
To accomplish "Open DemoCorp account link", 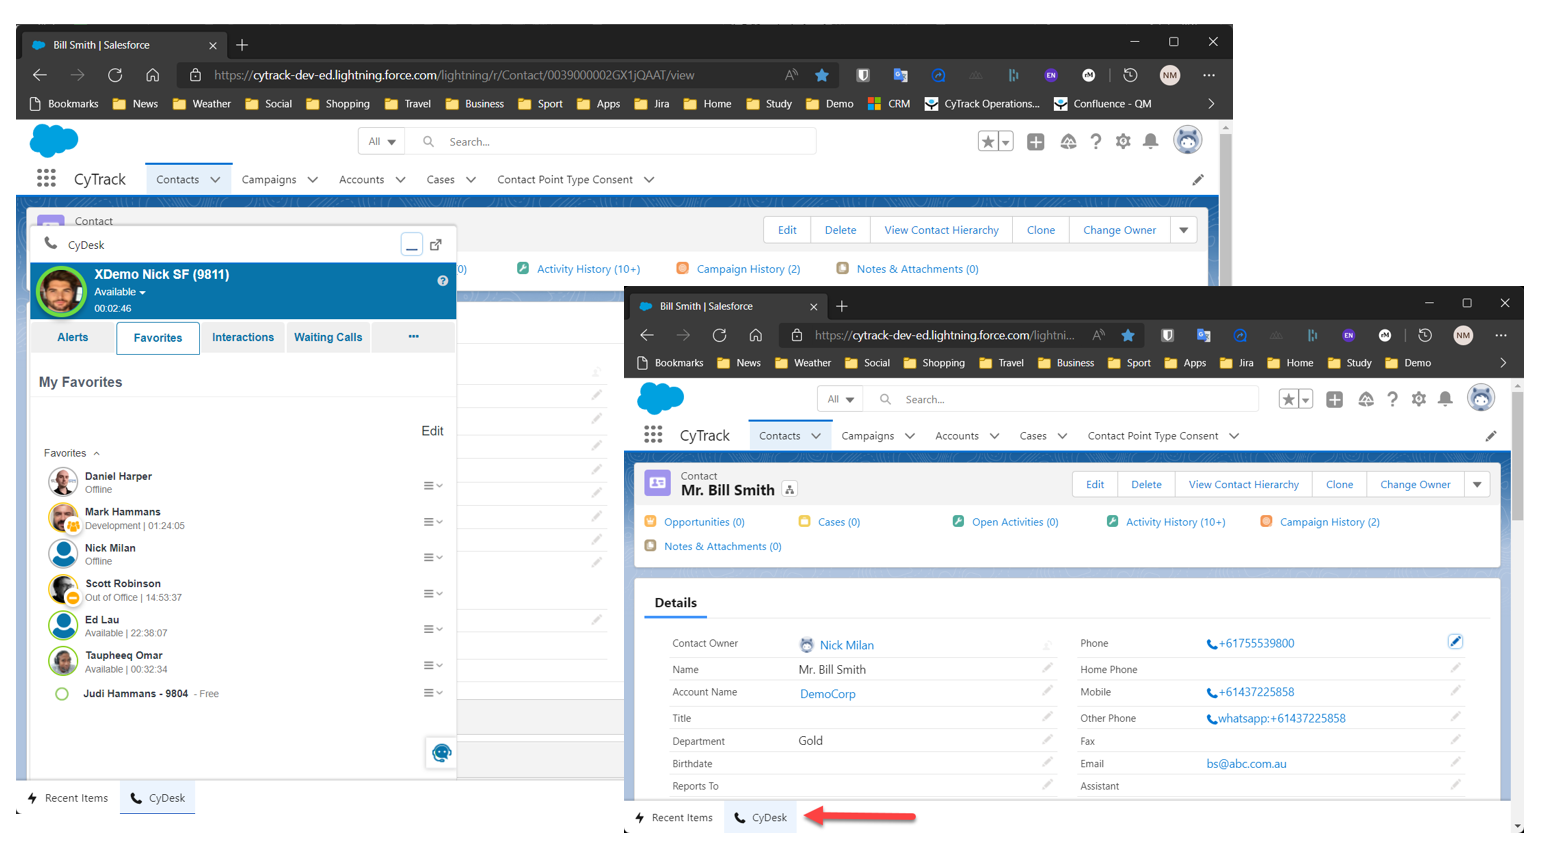I will coord(827,694).
